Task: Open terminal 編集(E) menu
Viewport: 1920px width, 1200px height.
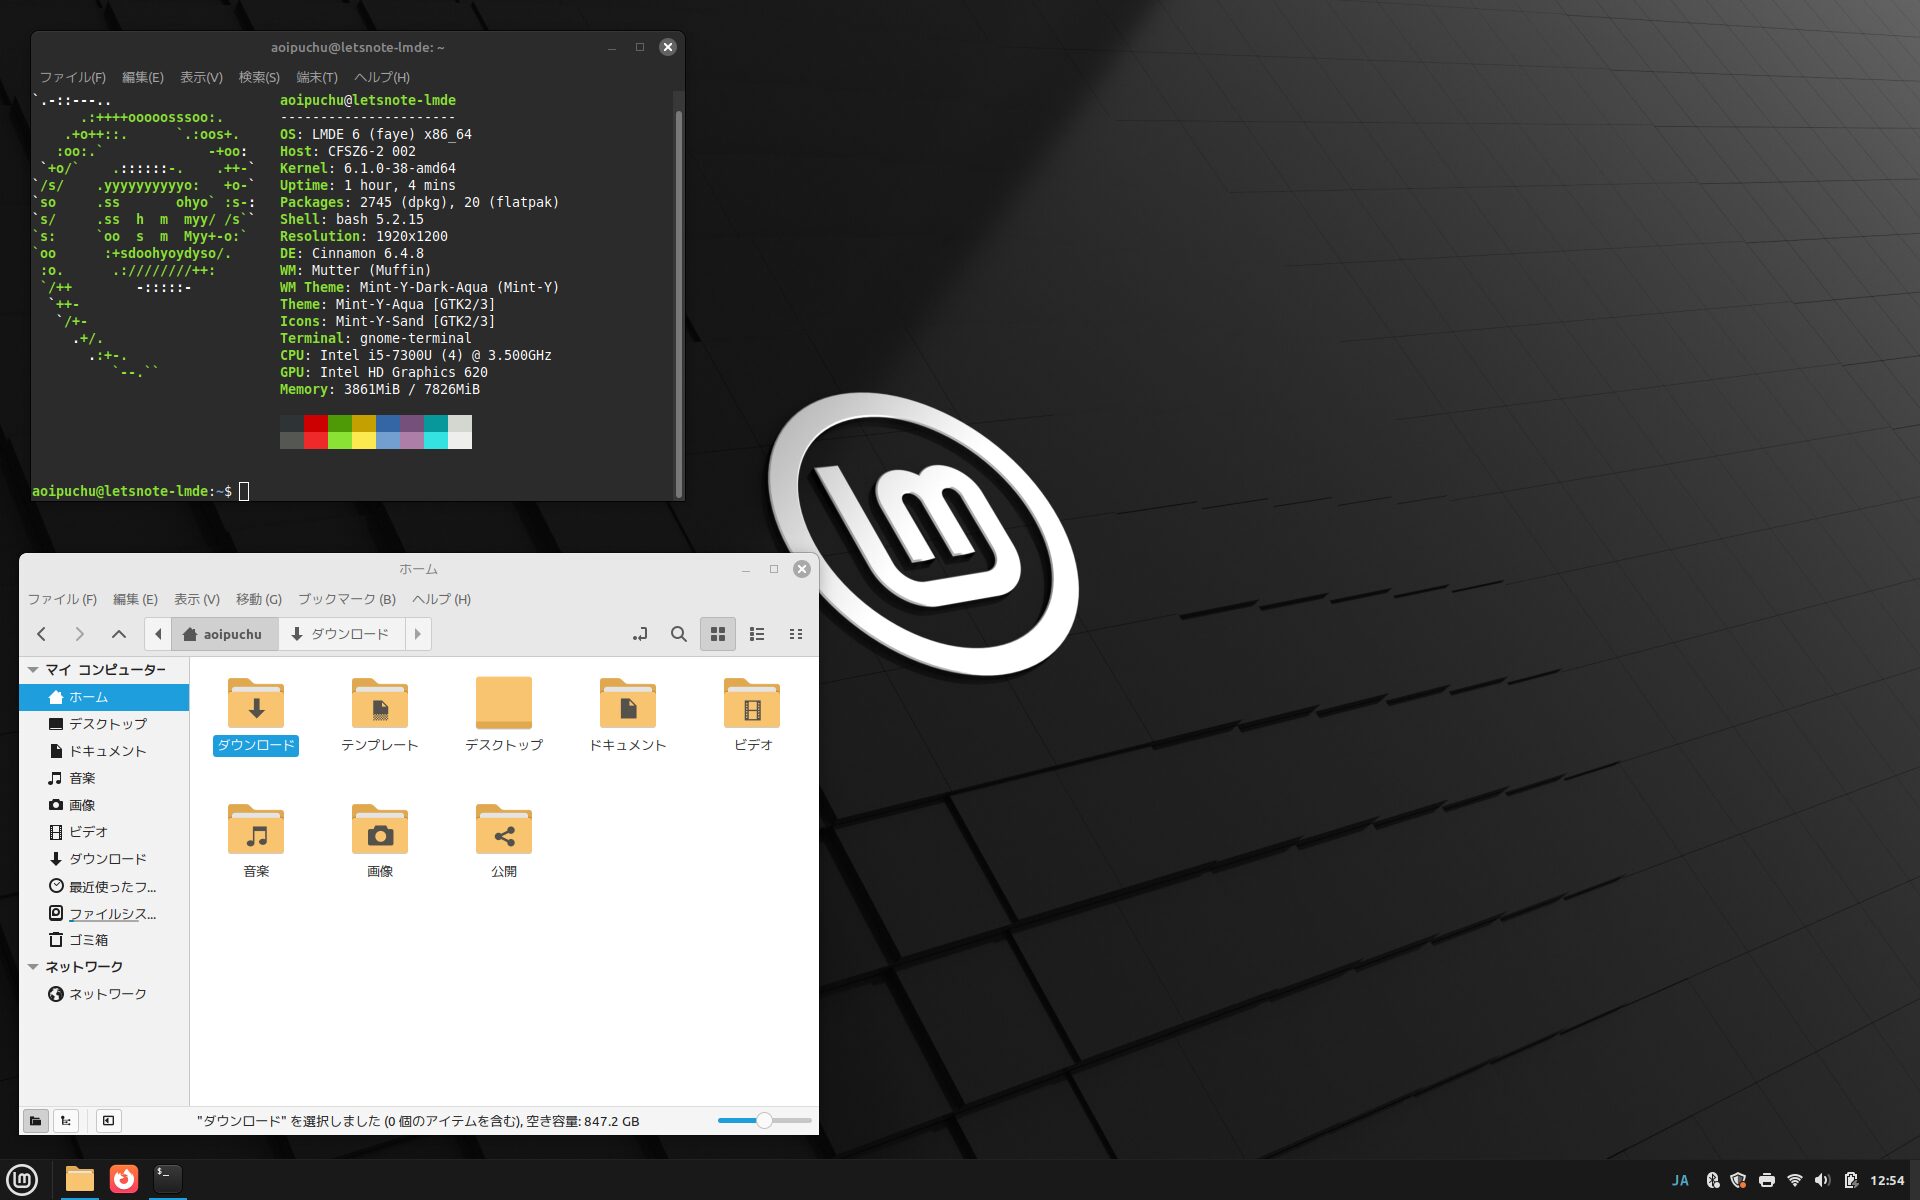Action: click(x=143, y=77)
